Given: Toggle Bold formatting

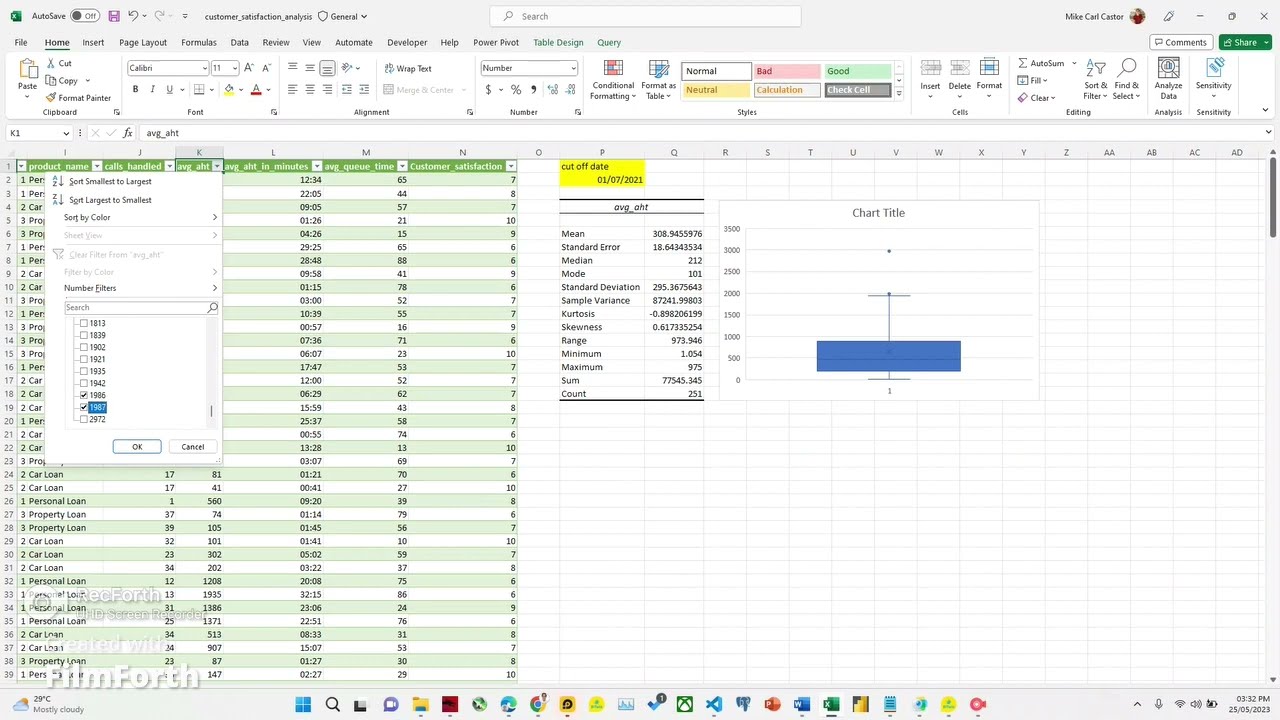Looking at the screenshot, I should pos(135,90).
